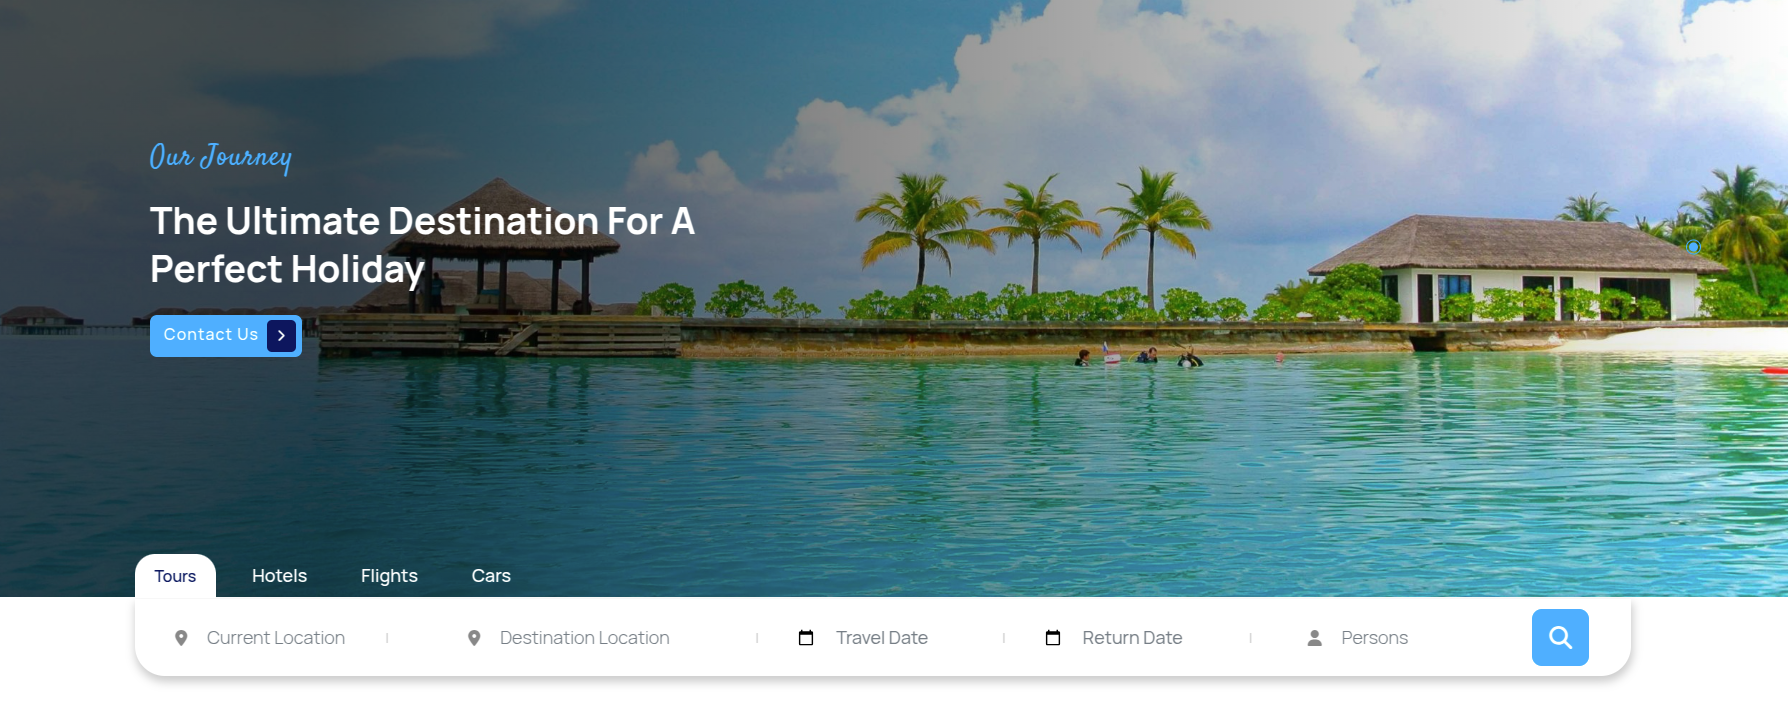Click the pin icon beside Current Location
The image size is (1788, 705).
point(181,638)
